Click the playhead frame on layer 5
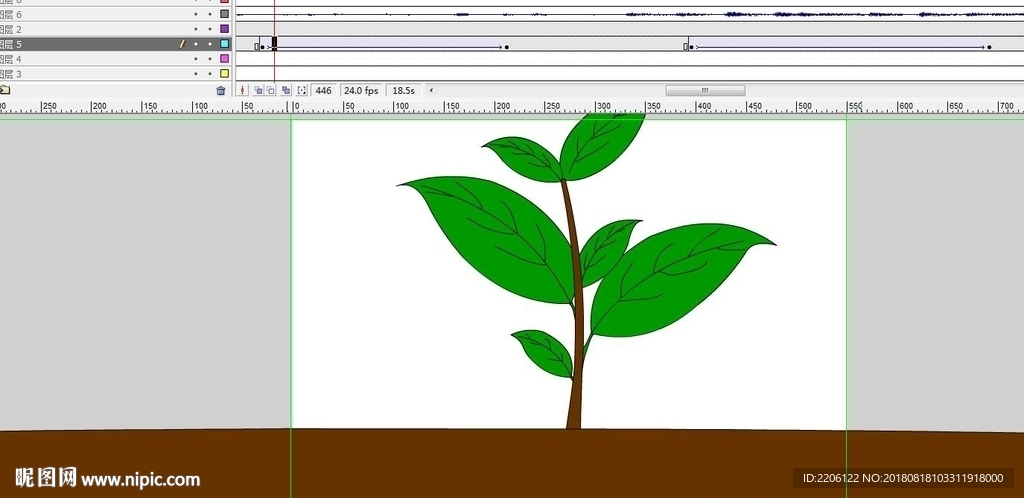1024x498 pixels. (x=274, y=44)
